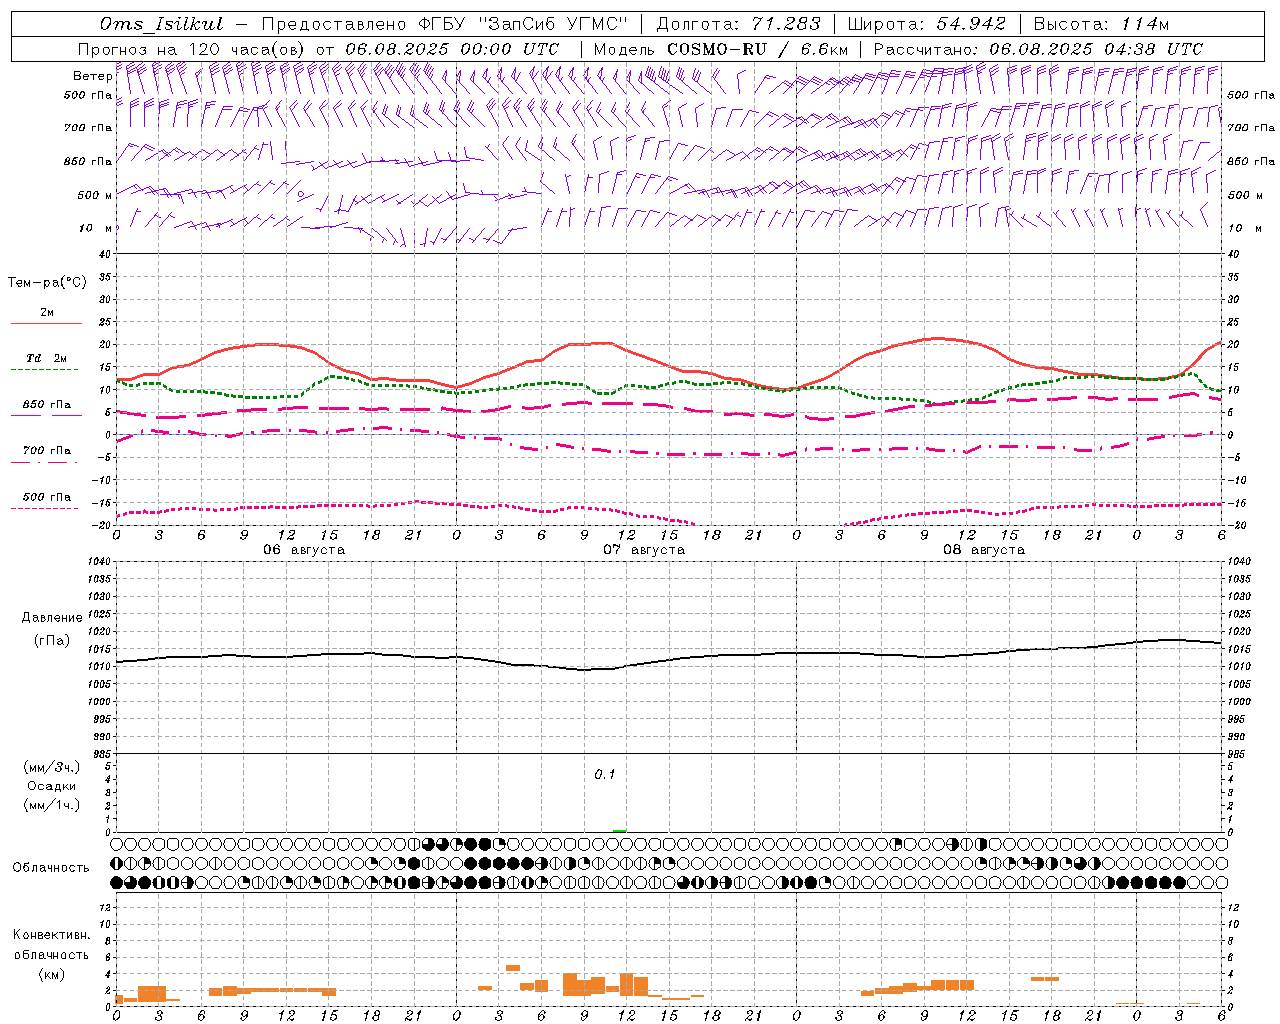This screenshot has height=1024, width=1280.
Task: Click the (мм/1ч.) precipitation unit label
Action: pos(52,805)
